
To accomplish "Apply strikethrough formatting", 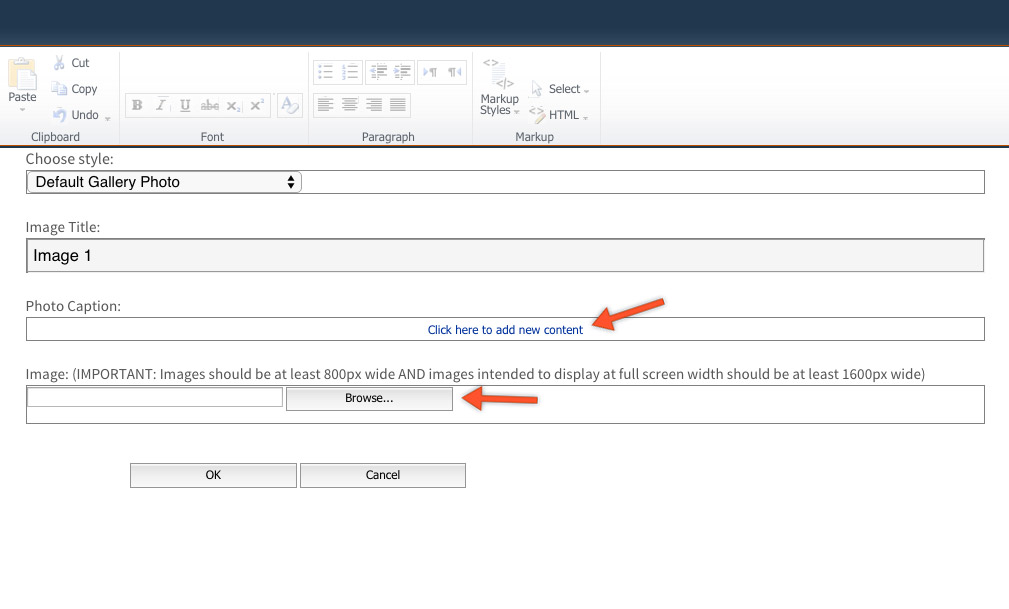I will click(x=210, y=105).
